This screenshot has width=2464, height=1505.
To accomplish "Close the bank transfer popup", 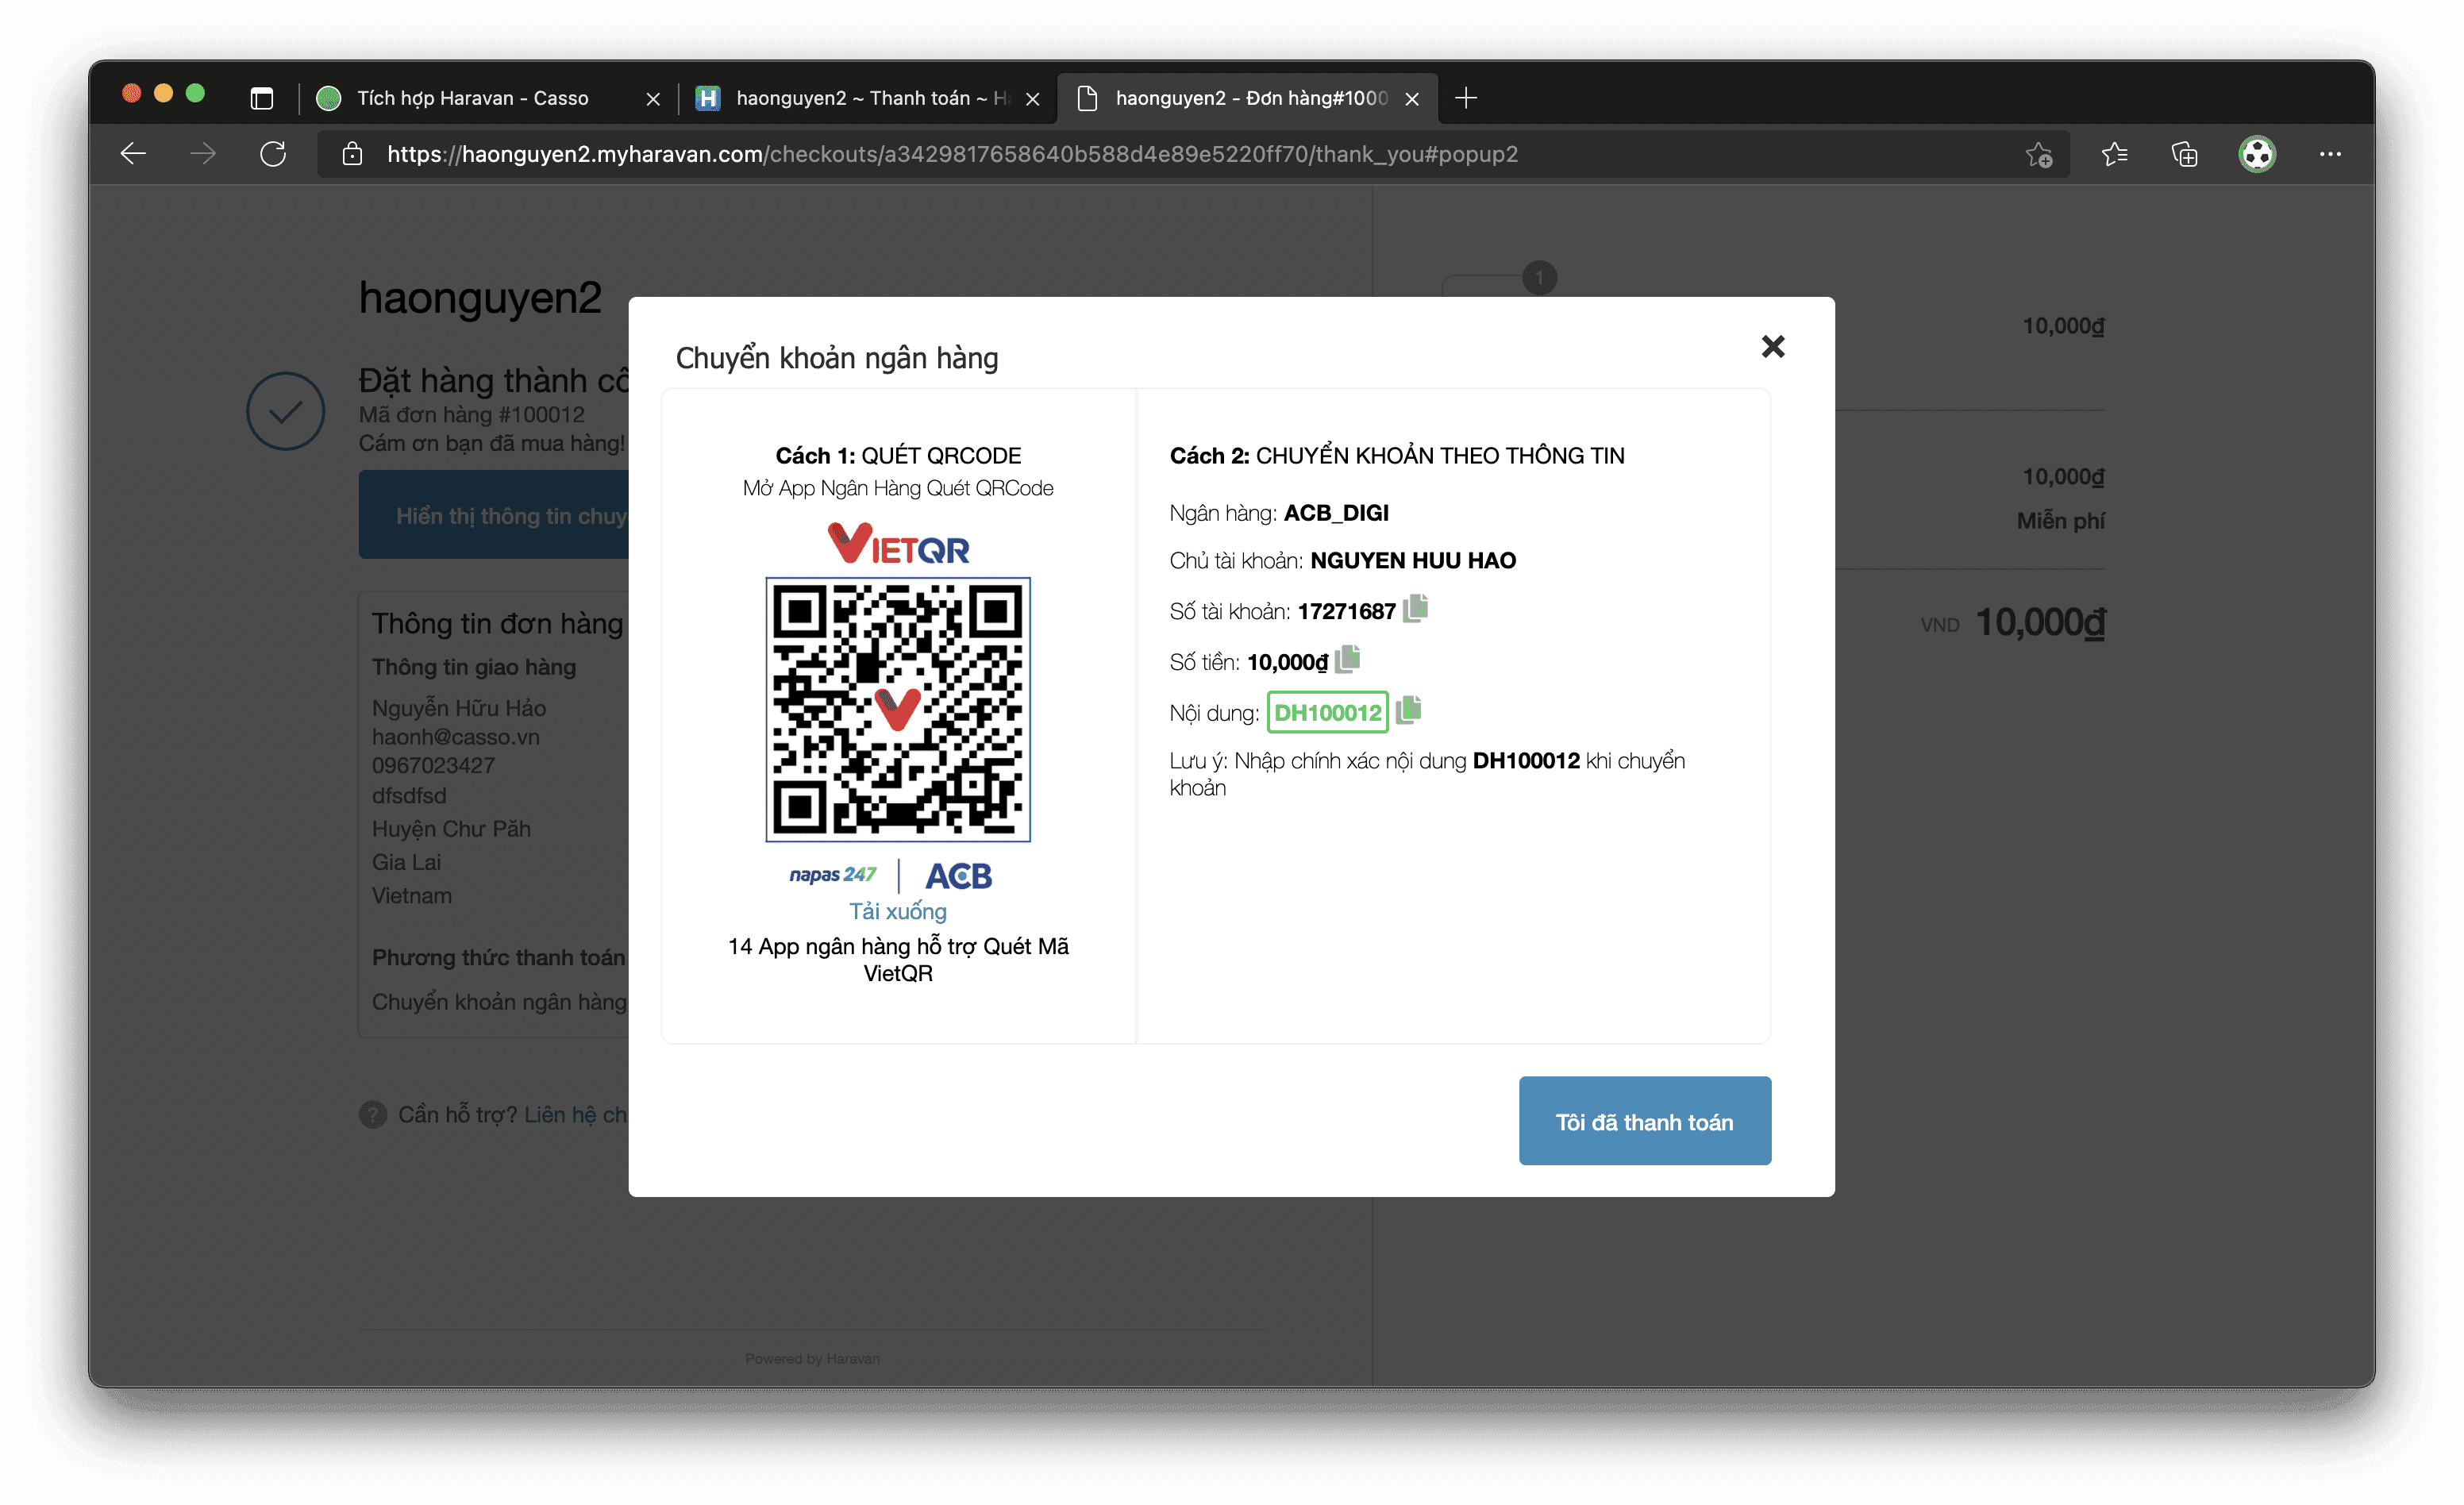I will point(1772,347).
